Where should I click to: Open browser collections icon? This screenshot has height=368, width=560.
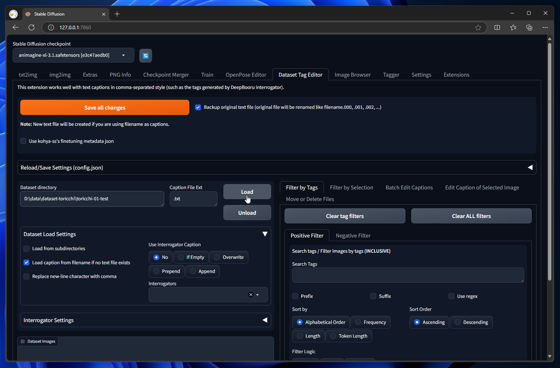click(529, 28)
